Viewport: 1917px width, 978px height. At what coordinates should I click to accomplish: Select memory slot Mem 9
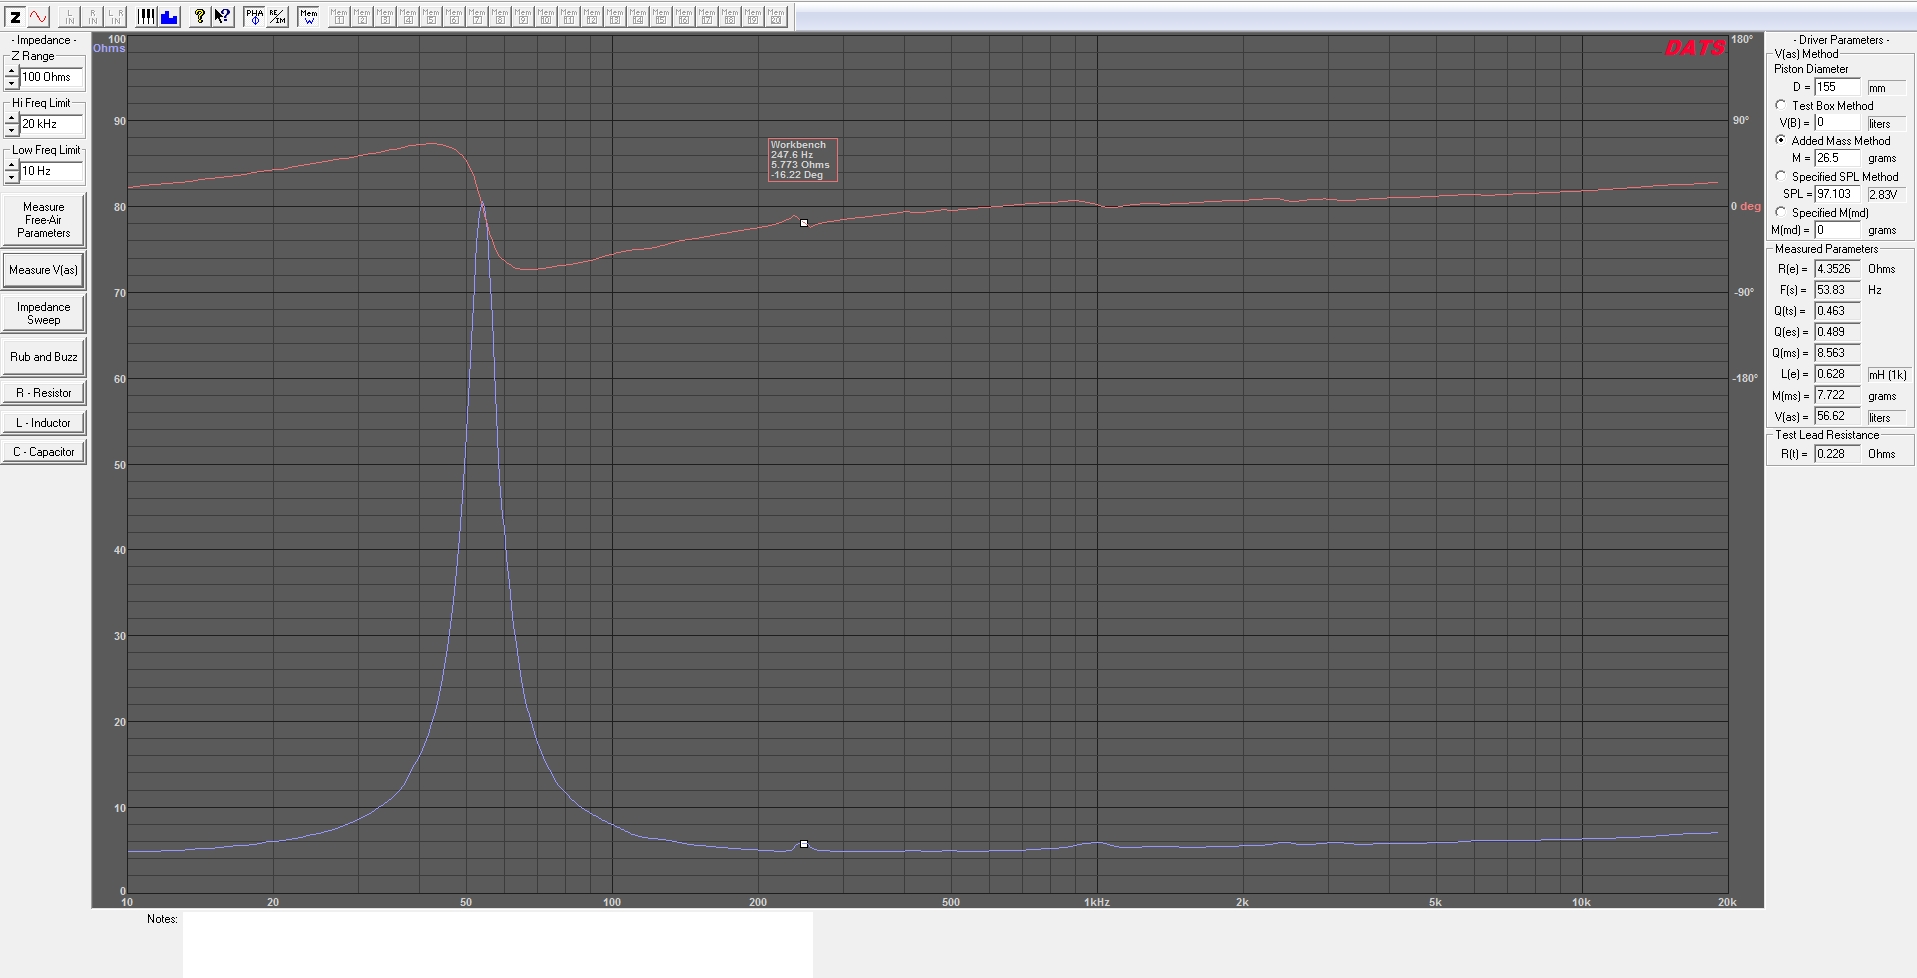[x=523, y=16]
